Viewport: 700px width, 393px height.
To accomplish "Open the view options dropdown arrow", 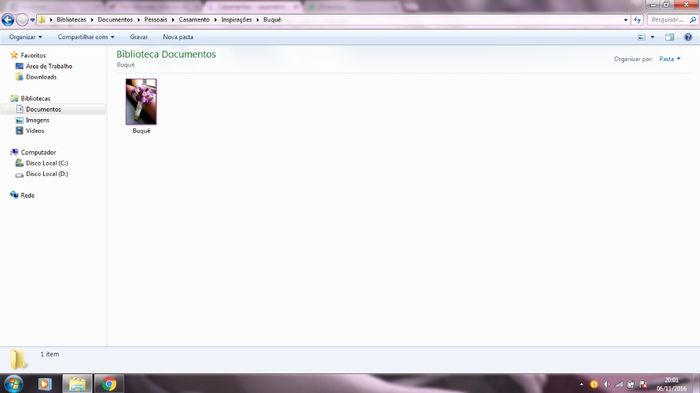I will pos(652,37).
